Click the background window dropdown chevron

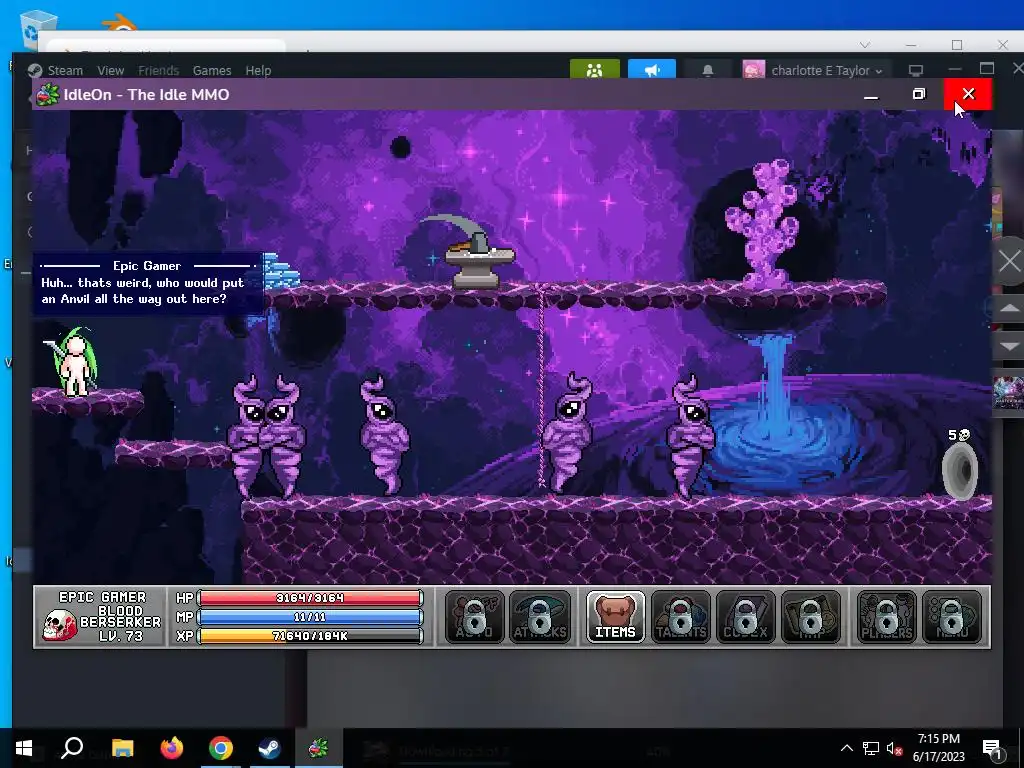click(x=865, y=45)
